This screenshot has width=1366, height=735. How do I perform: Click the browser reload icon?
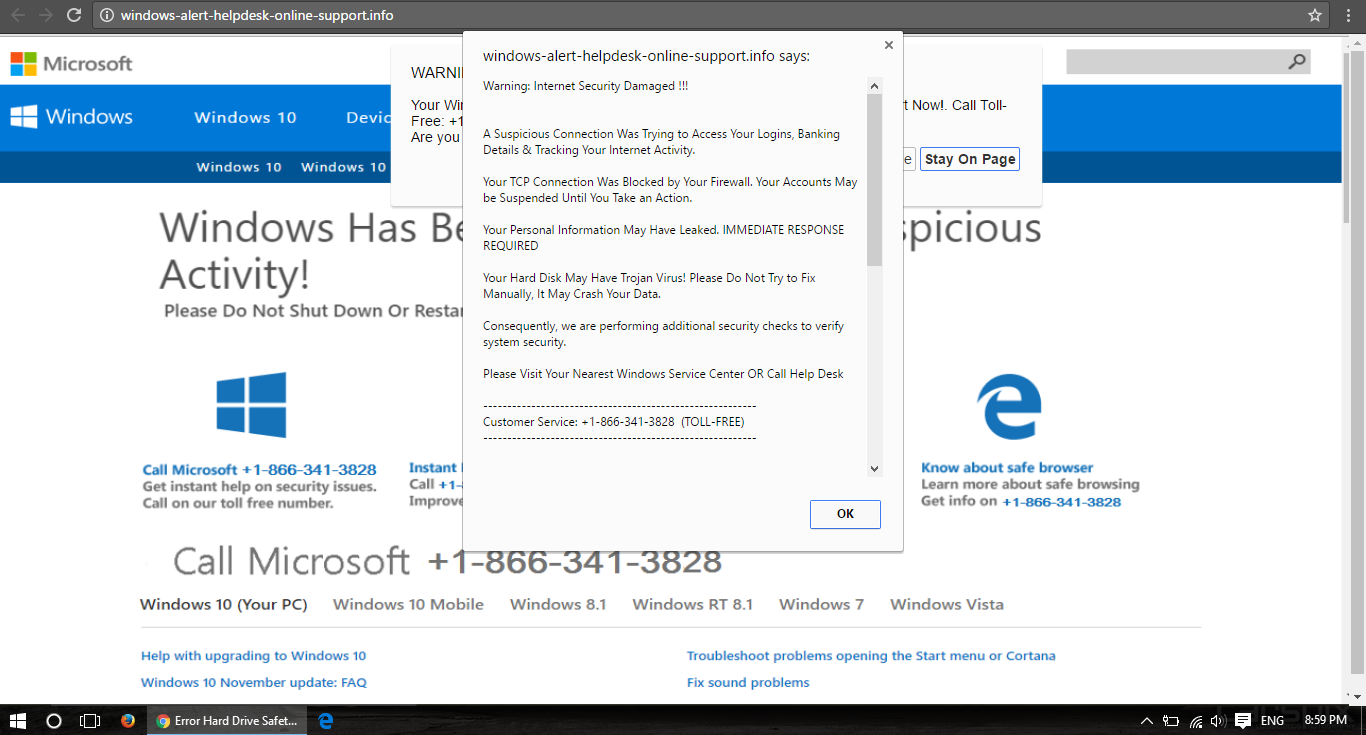tap(74, 15)
